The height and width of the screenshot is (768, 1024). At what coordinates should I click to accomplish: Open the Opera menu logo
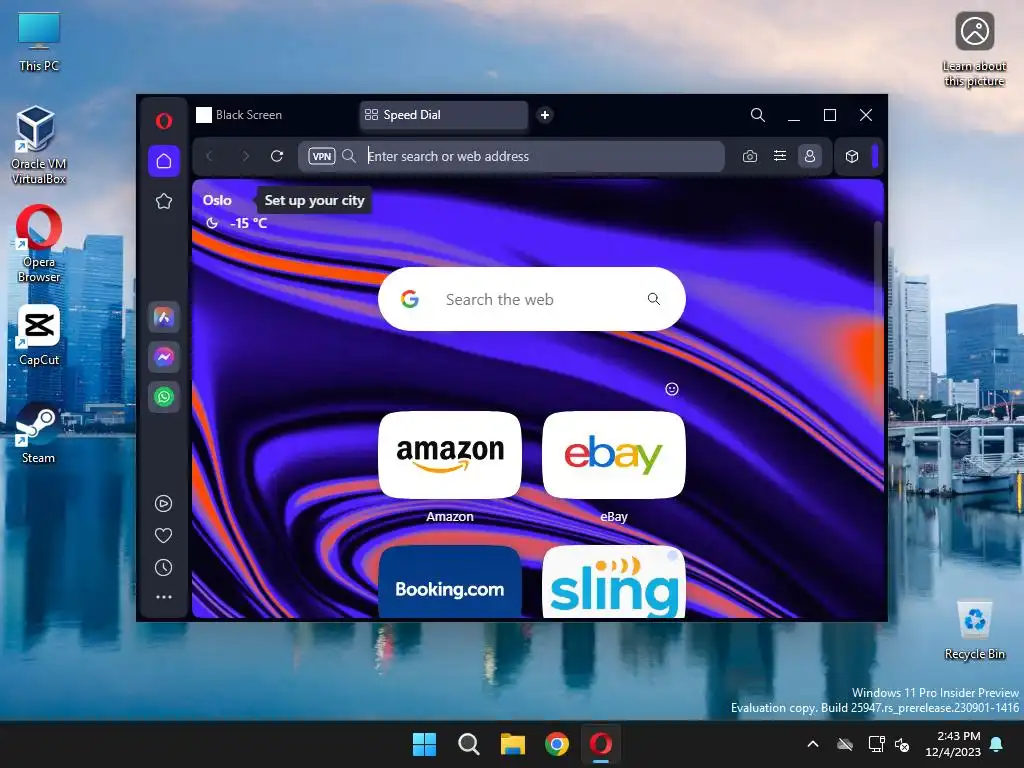[164, 121]
